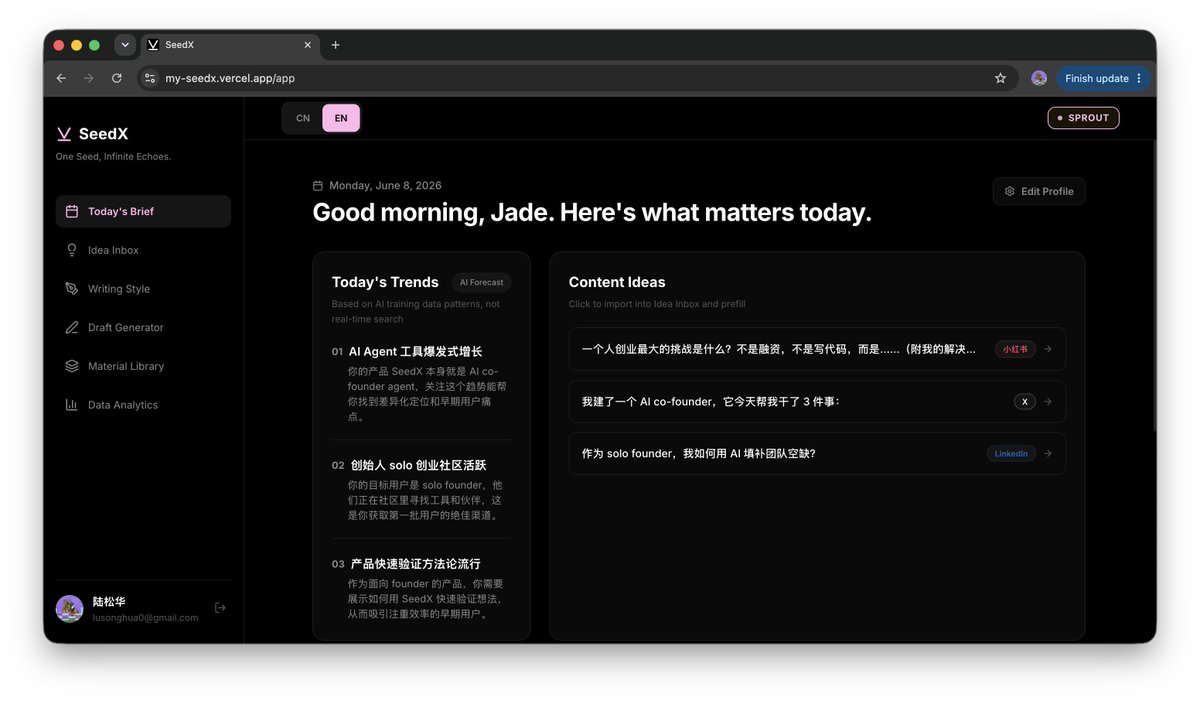Open the Idea Inbox page
The height and width of the screenshot is (701, 1200).
(x=143, y=250)
